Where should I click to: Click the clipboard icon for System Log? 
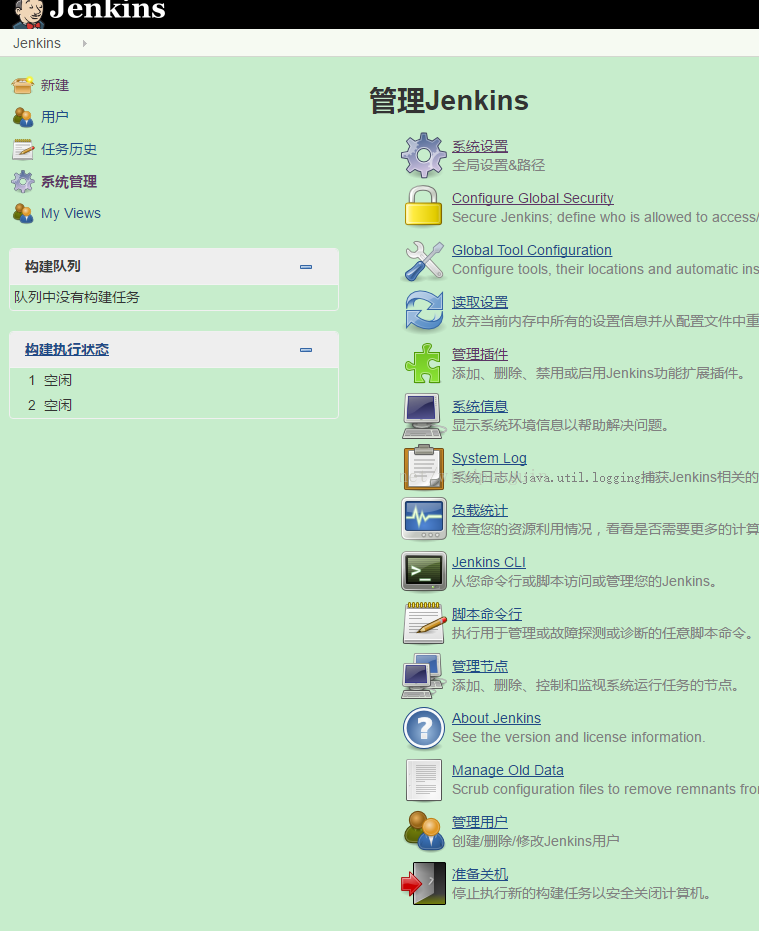[423, 467]
